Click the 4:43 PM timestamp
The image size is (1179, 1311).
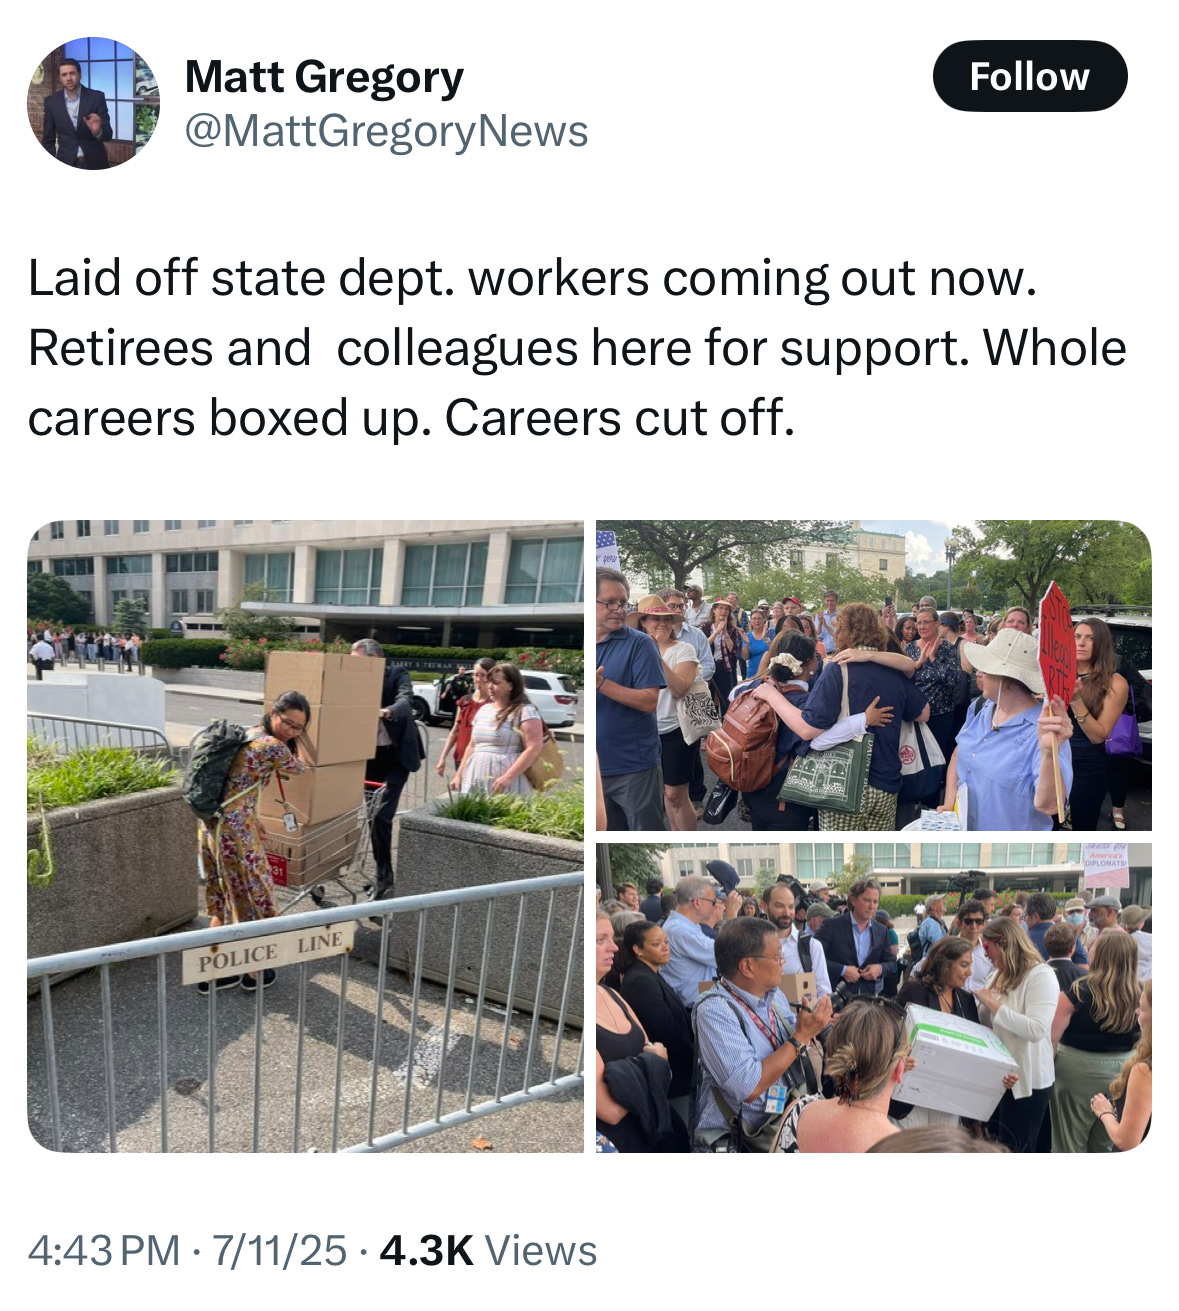click(104, 1250)
